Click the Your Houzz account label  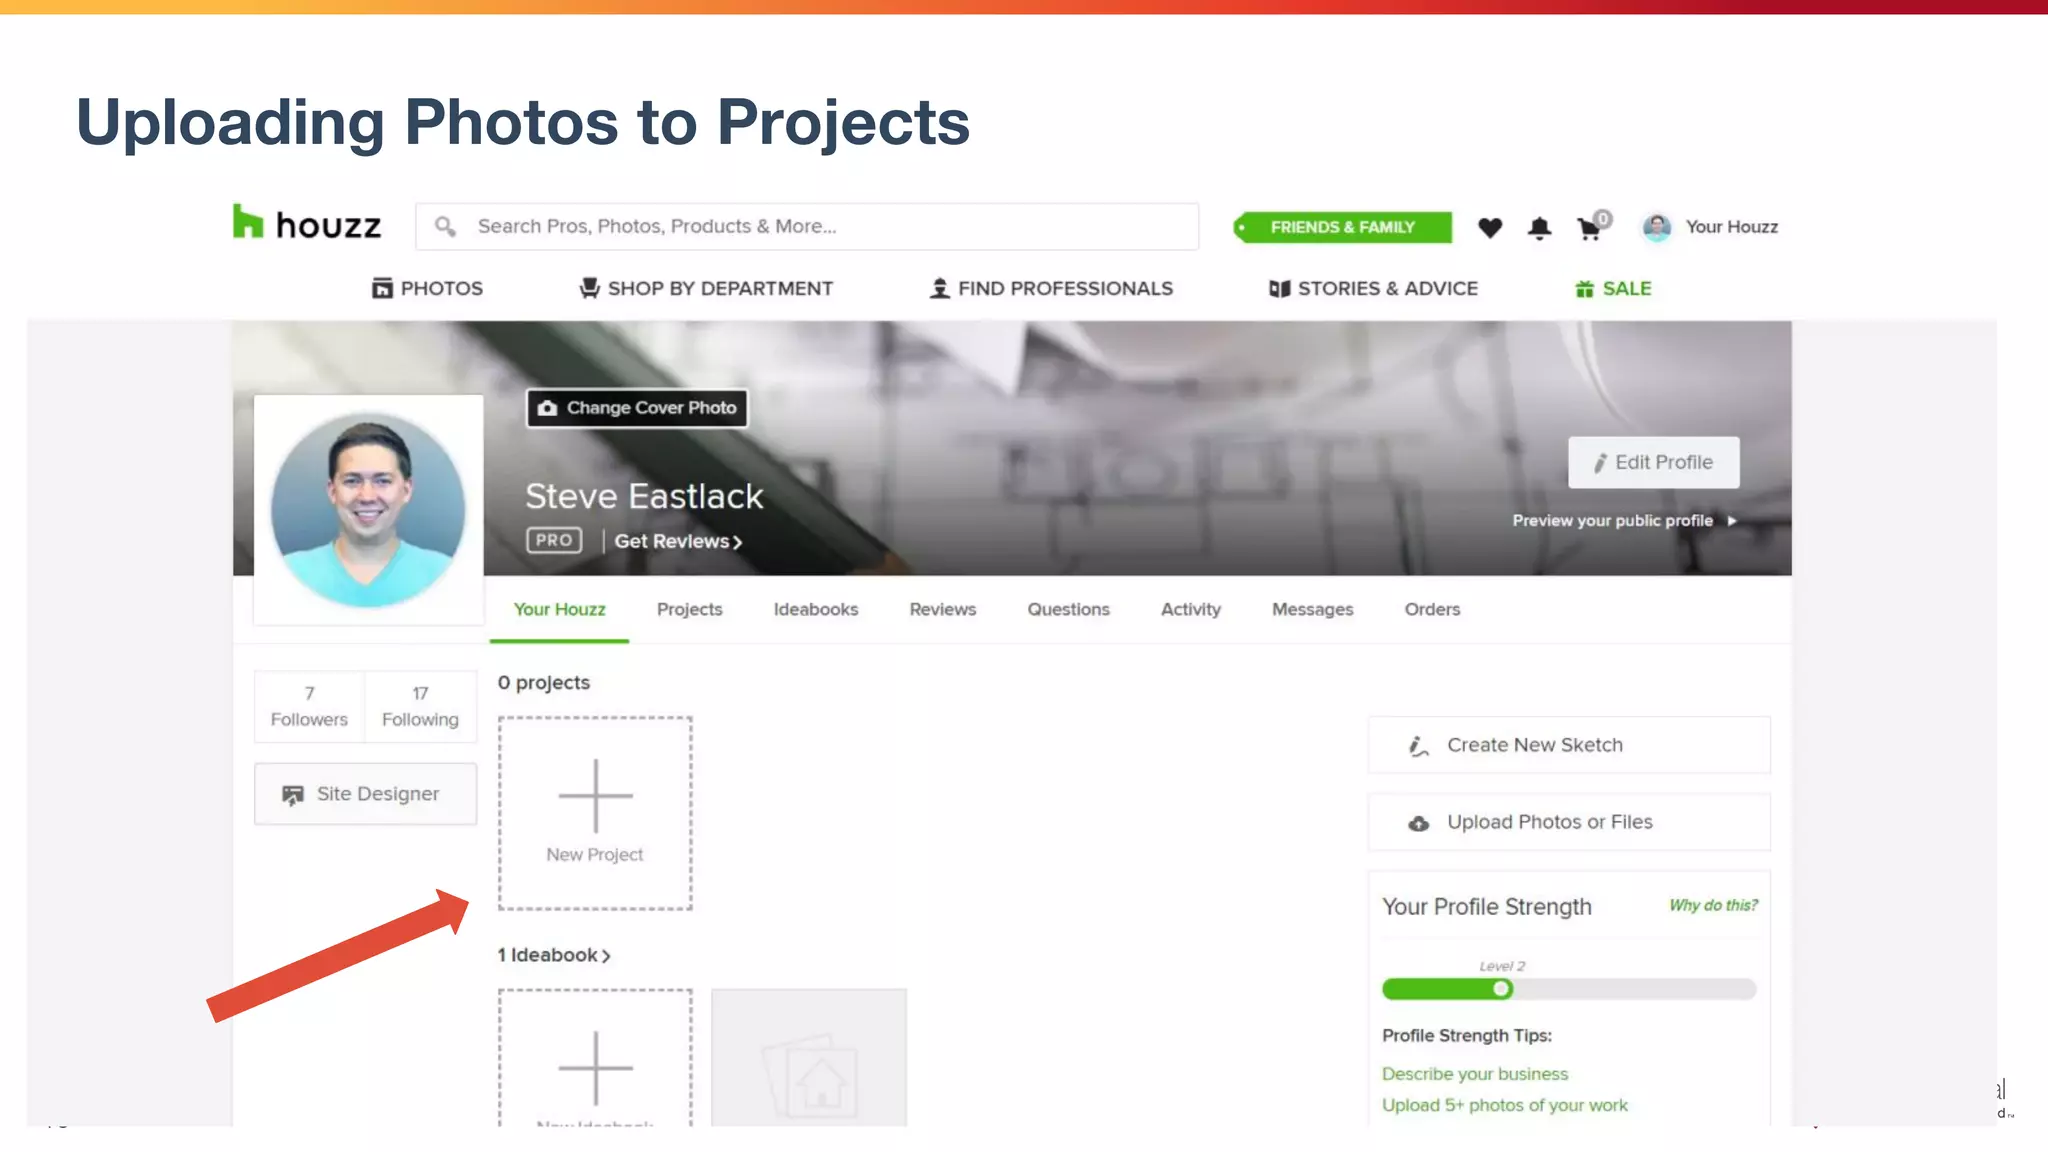click(x=1732, y=227)
